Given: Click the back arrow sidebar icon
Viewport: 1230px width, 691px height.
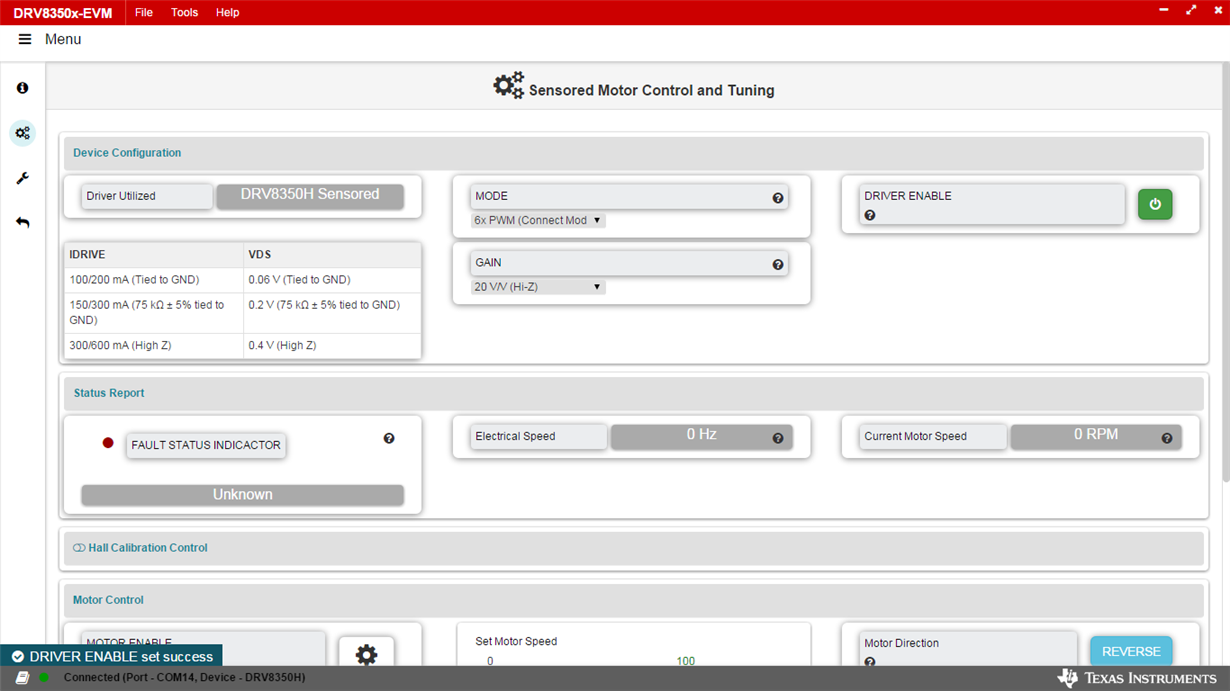Looking at the screenshot, I should [x=22, y=222].
